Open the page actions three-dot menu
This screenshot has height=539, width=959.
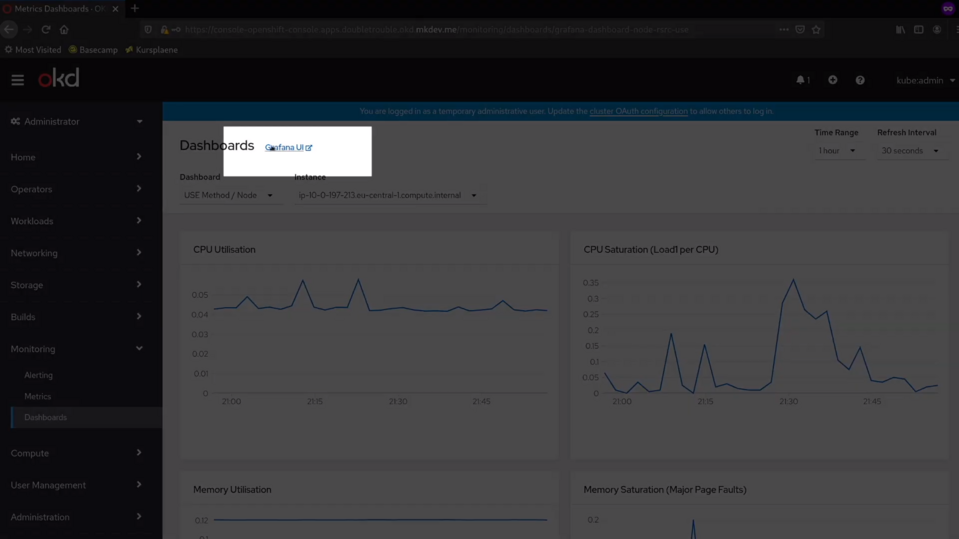click(783, 29)
